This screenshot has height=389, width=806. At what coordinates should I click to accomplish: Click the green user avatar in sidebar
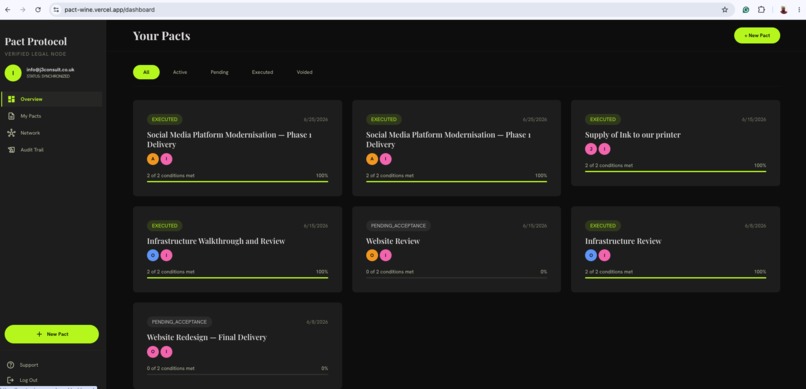[13, 73]
